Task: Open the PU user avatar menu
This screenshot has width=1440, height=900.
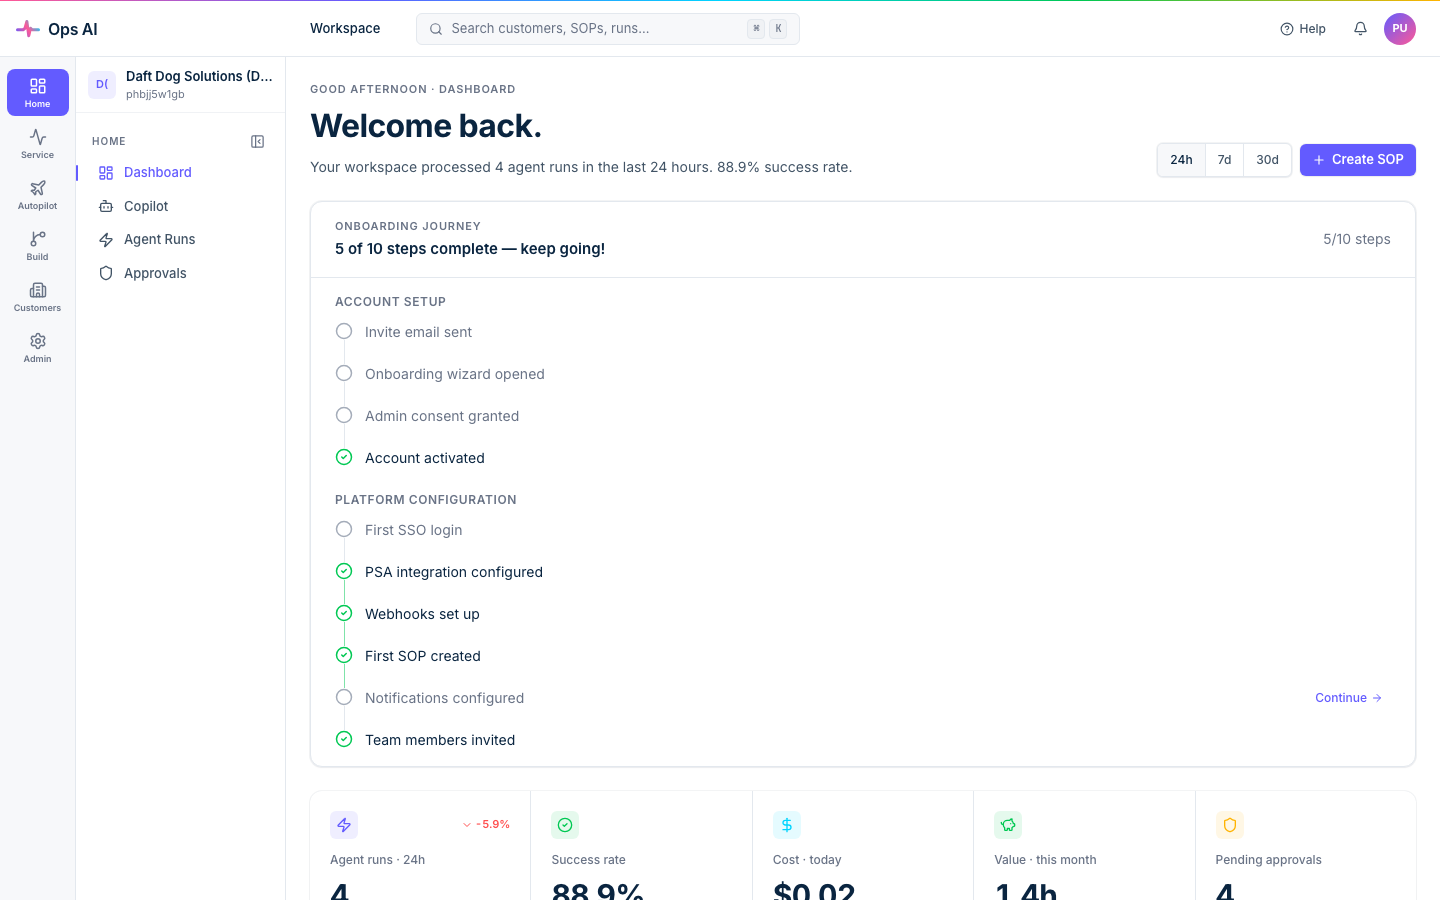Action: click(x=1400, y=29)
